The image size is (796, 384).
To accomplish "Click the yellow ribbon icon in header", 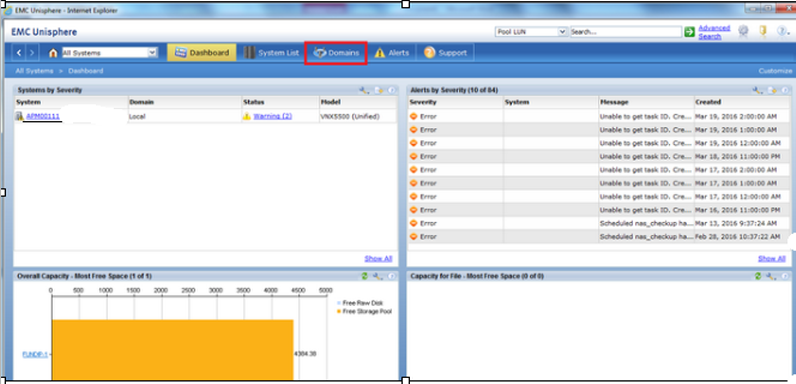I will (762, 31).
